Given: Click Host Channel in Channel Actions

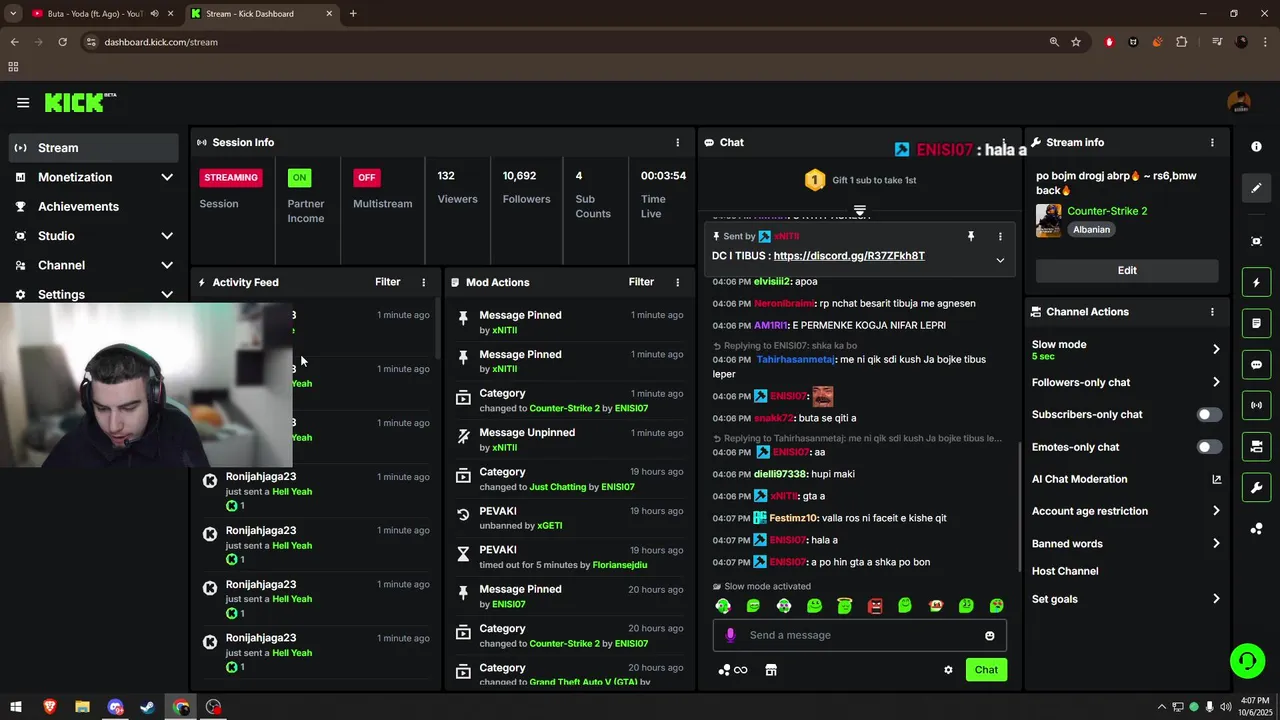Looking at the screenshot, I should (1065, 571).
